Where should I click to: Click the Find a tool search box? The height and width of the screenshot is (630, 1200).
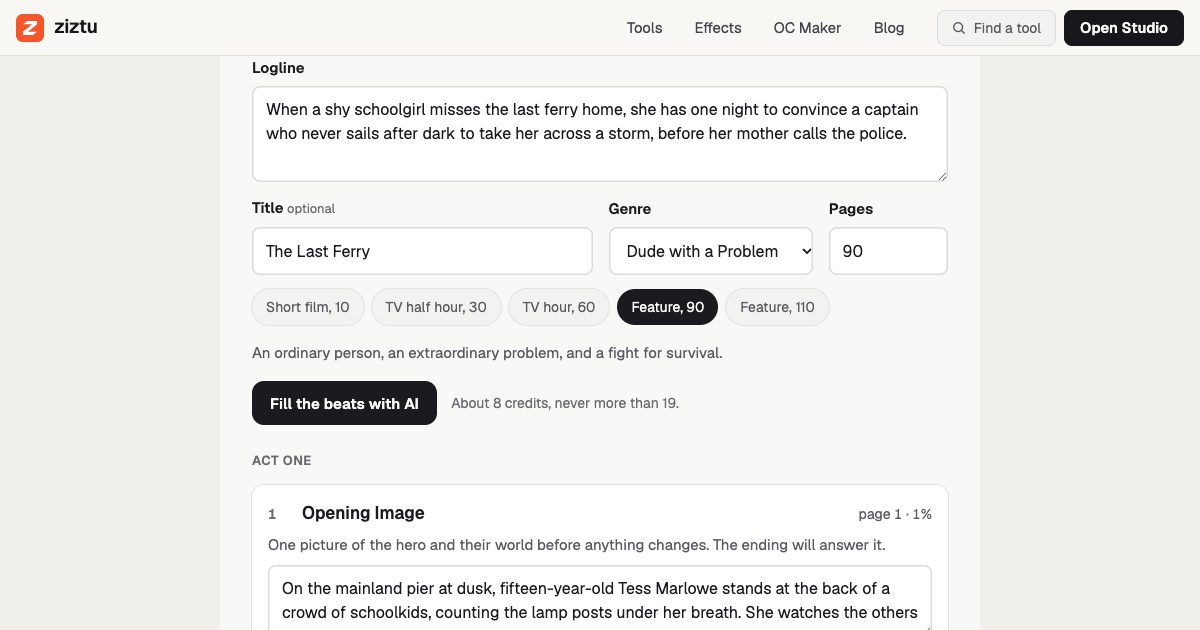(996, 28)
